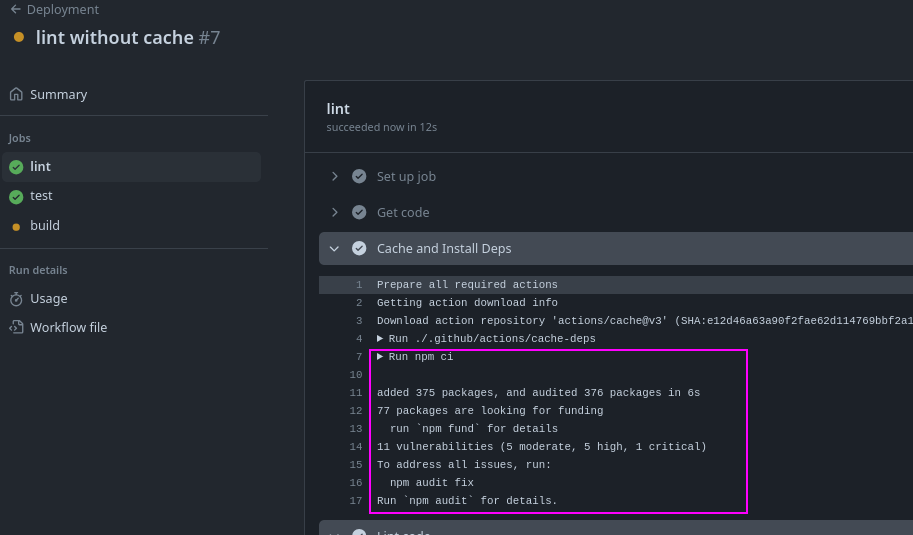
Task: Open the Workflow file link
Action: click(68, 328)
